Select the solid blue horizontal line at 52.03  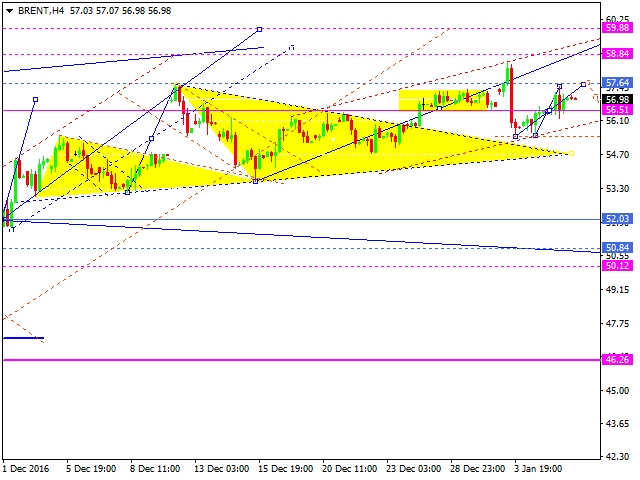coord(302,220)
